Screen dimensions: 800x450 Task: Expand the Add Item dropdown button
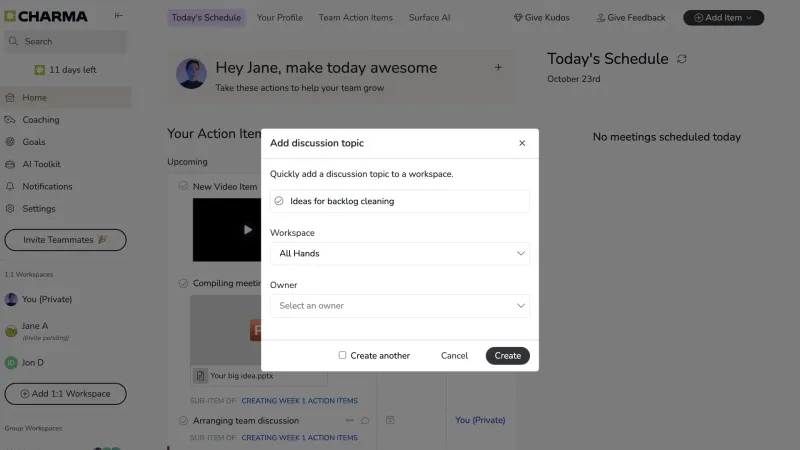[723, 18]
